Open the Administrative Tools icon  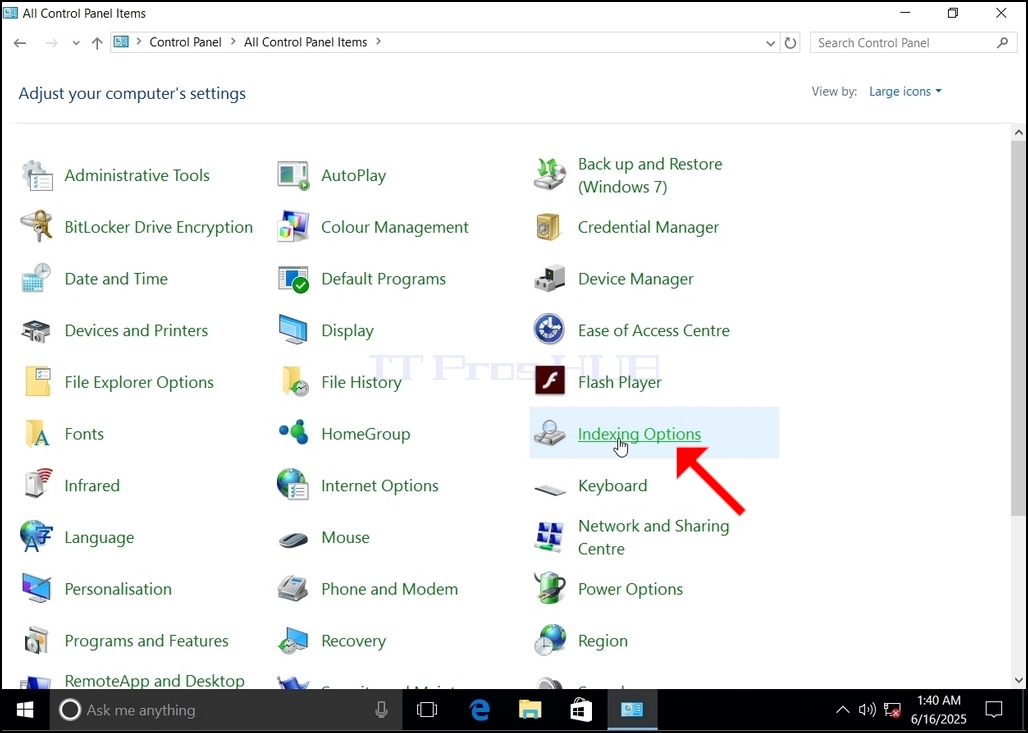point(37,176)
